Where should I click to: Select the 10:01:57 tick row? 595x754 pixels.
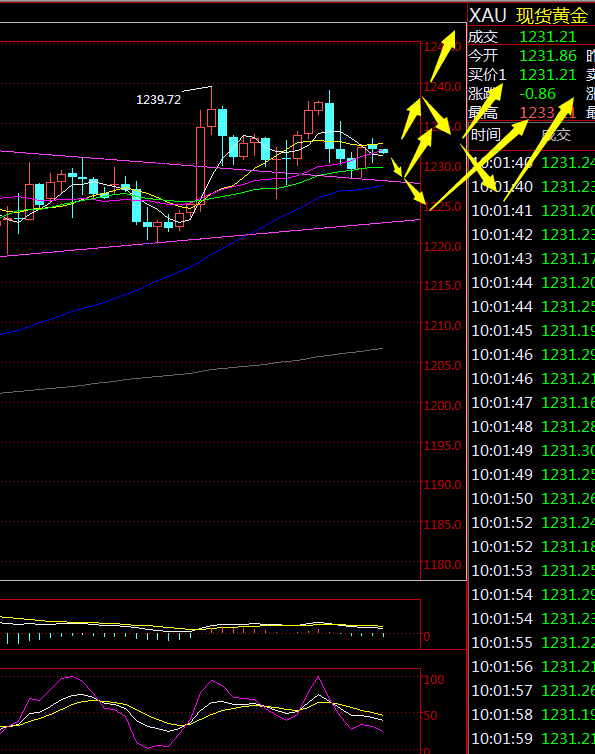point(533,691)
